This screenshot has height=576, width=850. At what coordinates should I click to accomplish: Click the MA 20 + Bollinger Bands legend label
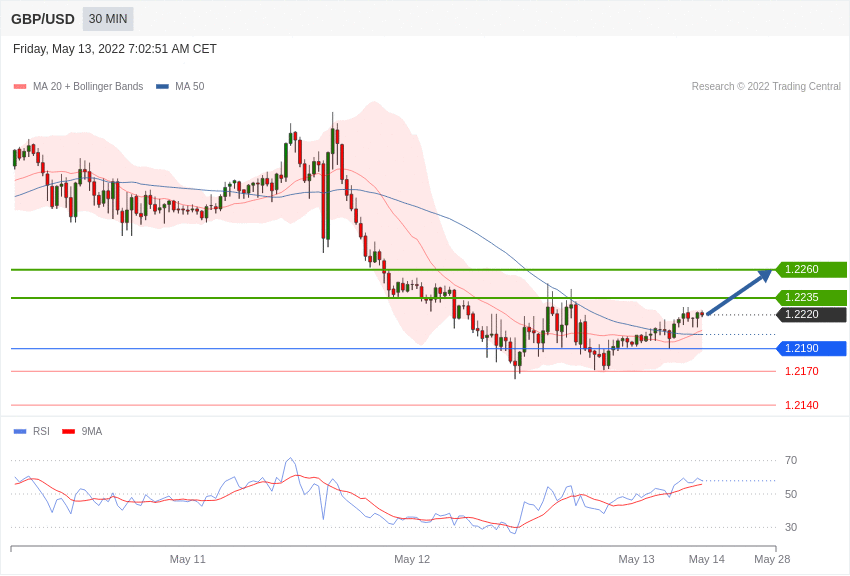88,86
